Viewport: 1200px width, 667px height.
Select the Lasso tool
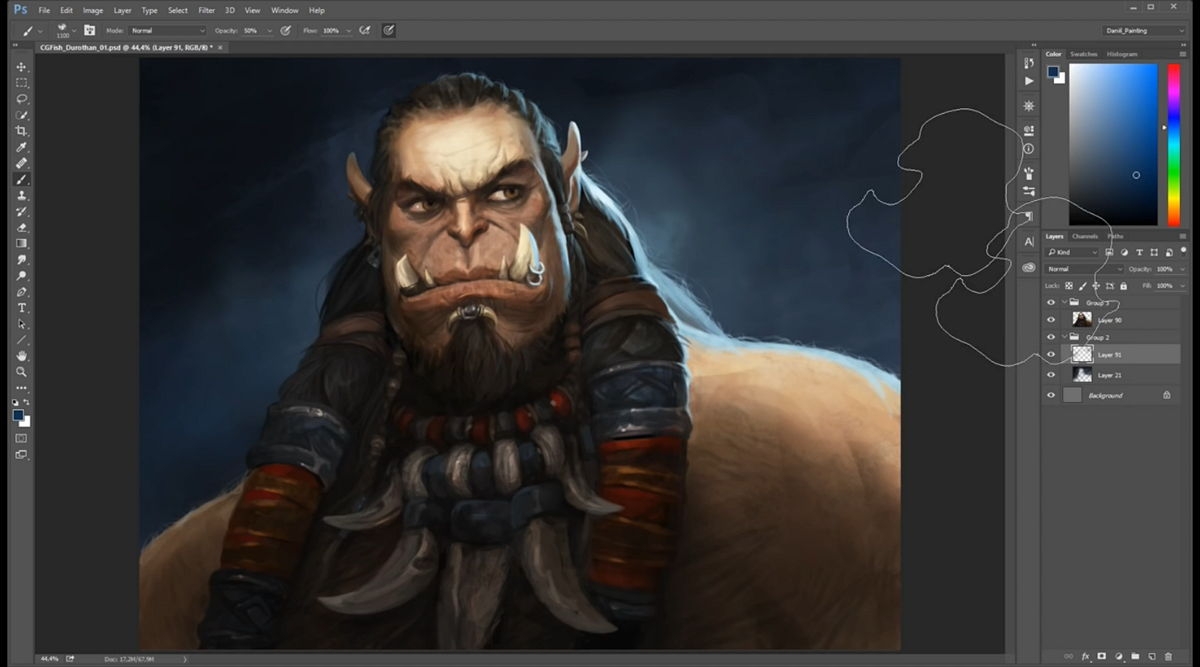point(22,99)
